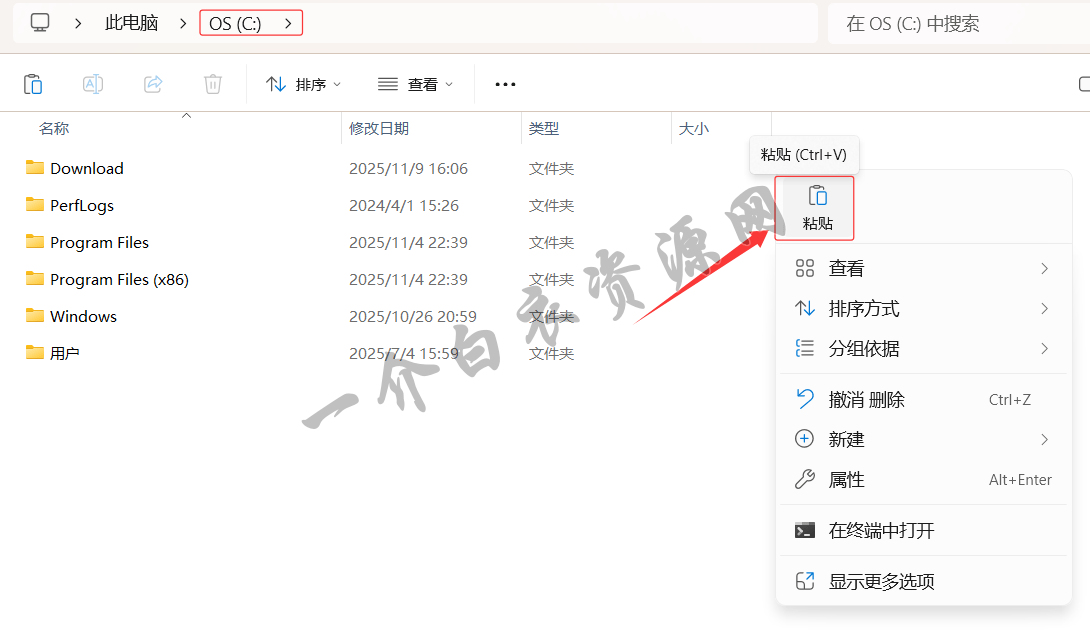Click the share icon in toolbar
Viewport: 1090px width, 639px height.
[x=153, y=84]
